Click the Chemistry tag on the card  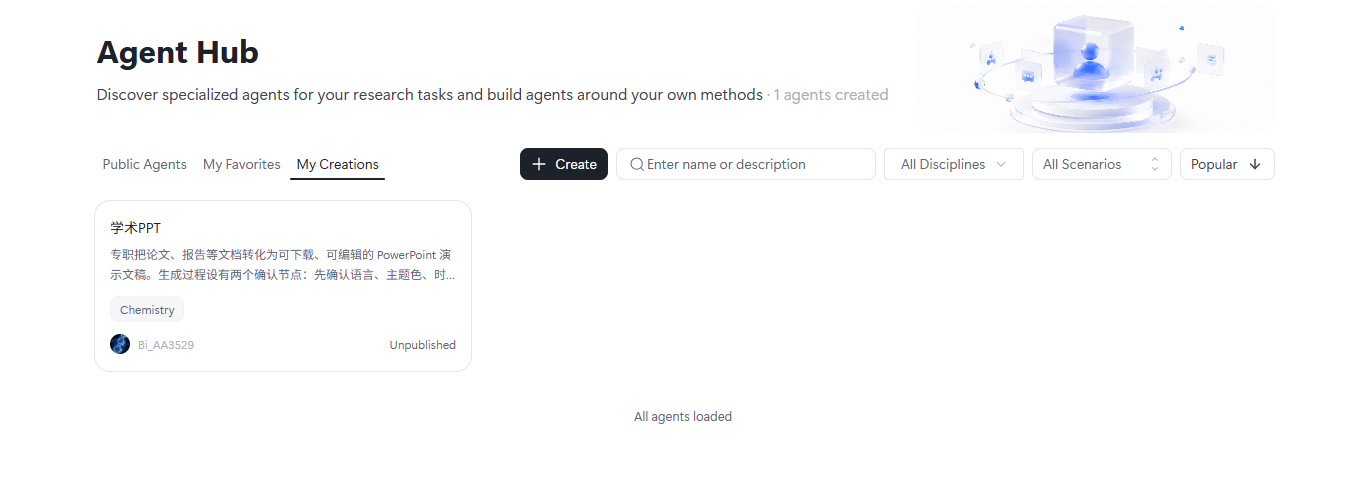[147, 310]
